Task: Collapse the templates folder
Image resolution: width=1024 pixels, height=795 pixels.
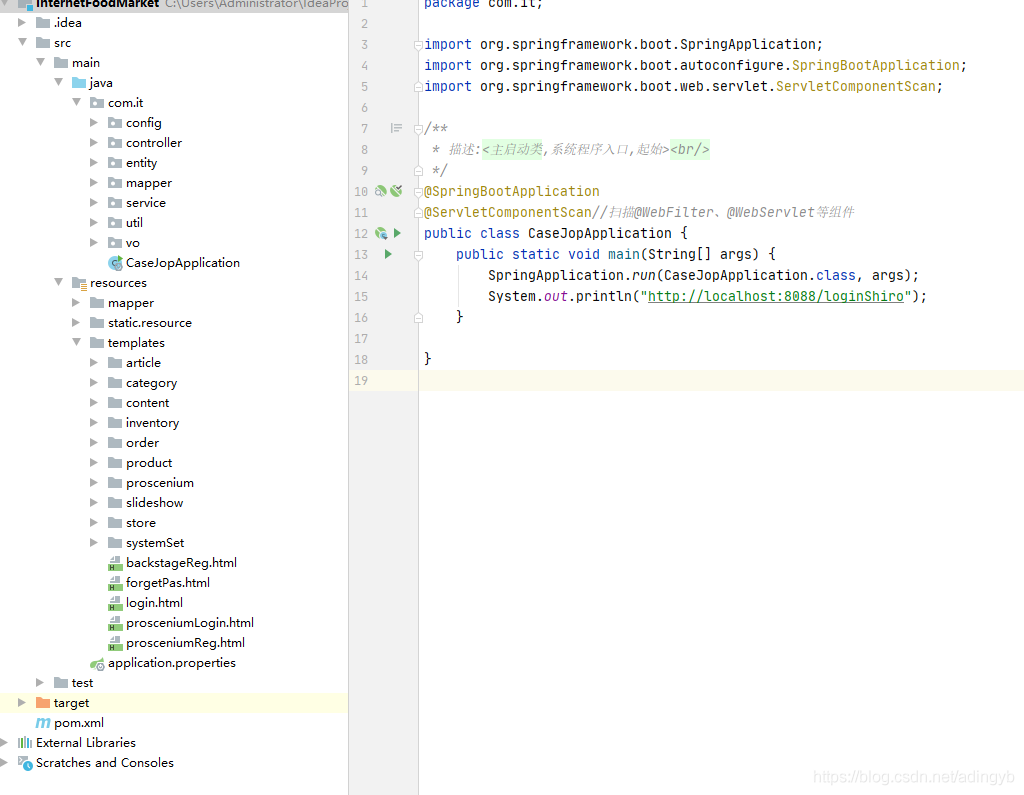Action: click(76, 343)
